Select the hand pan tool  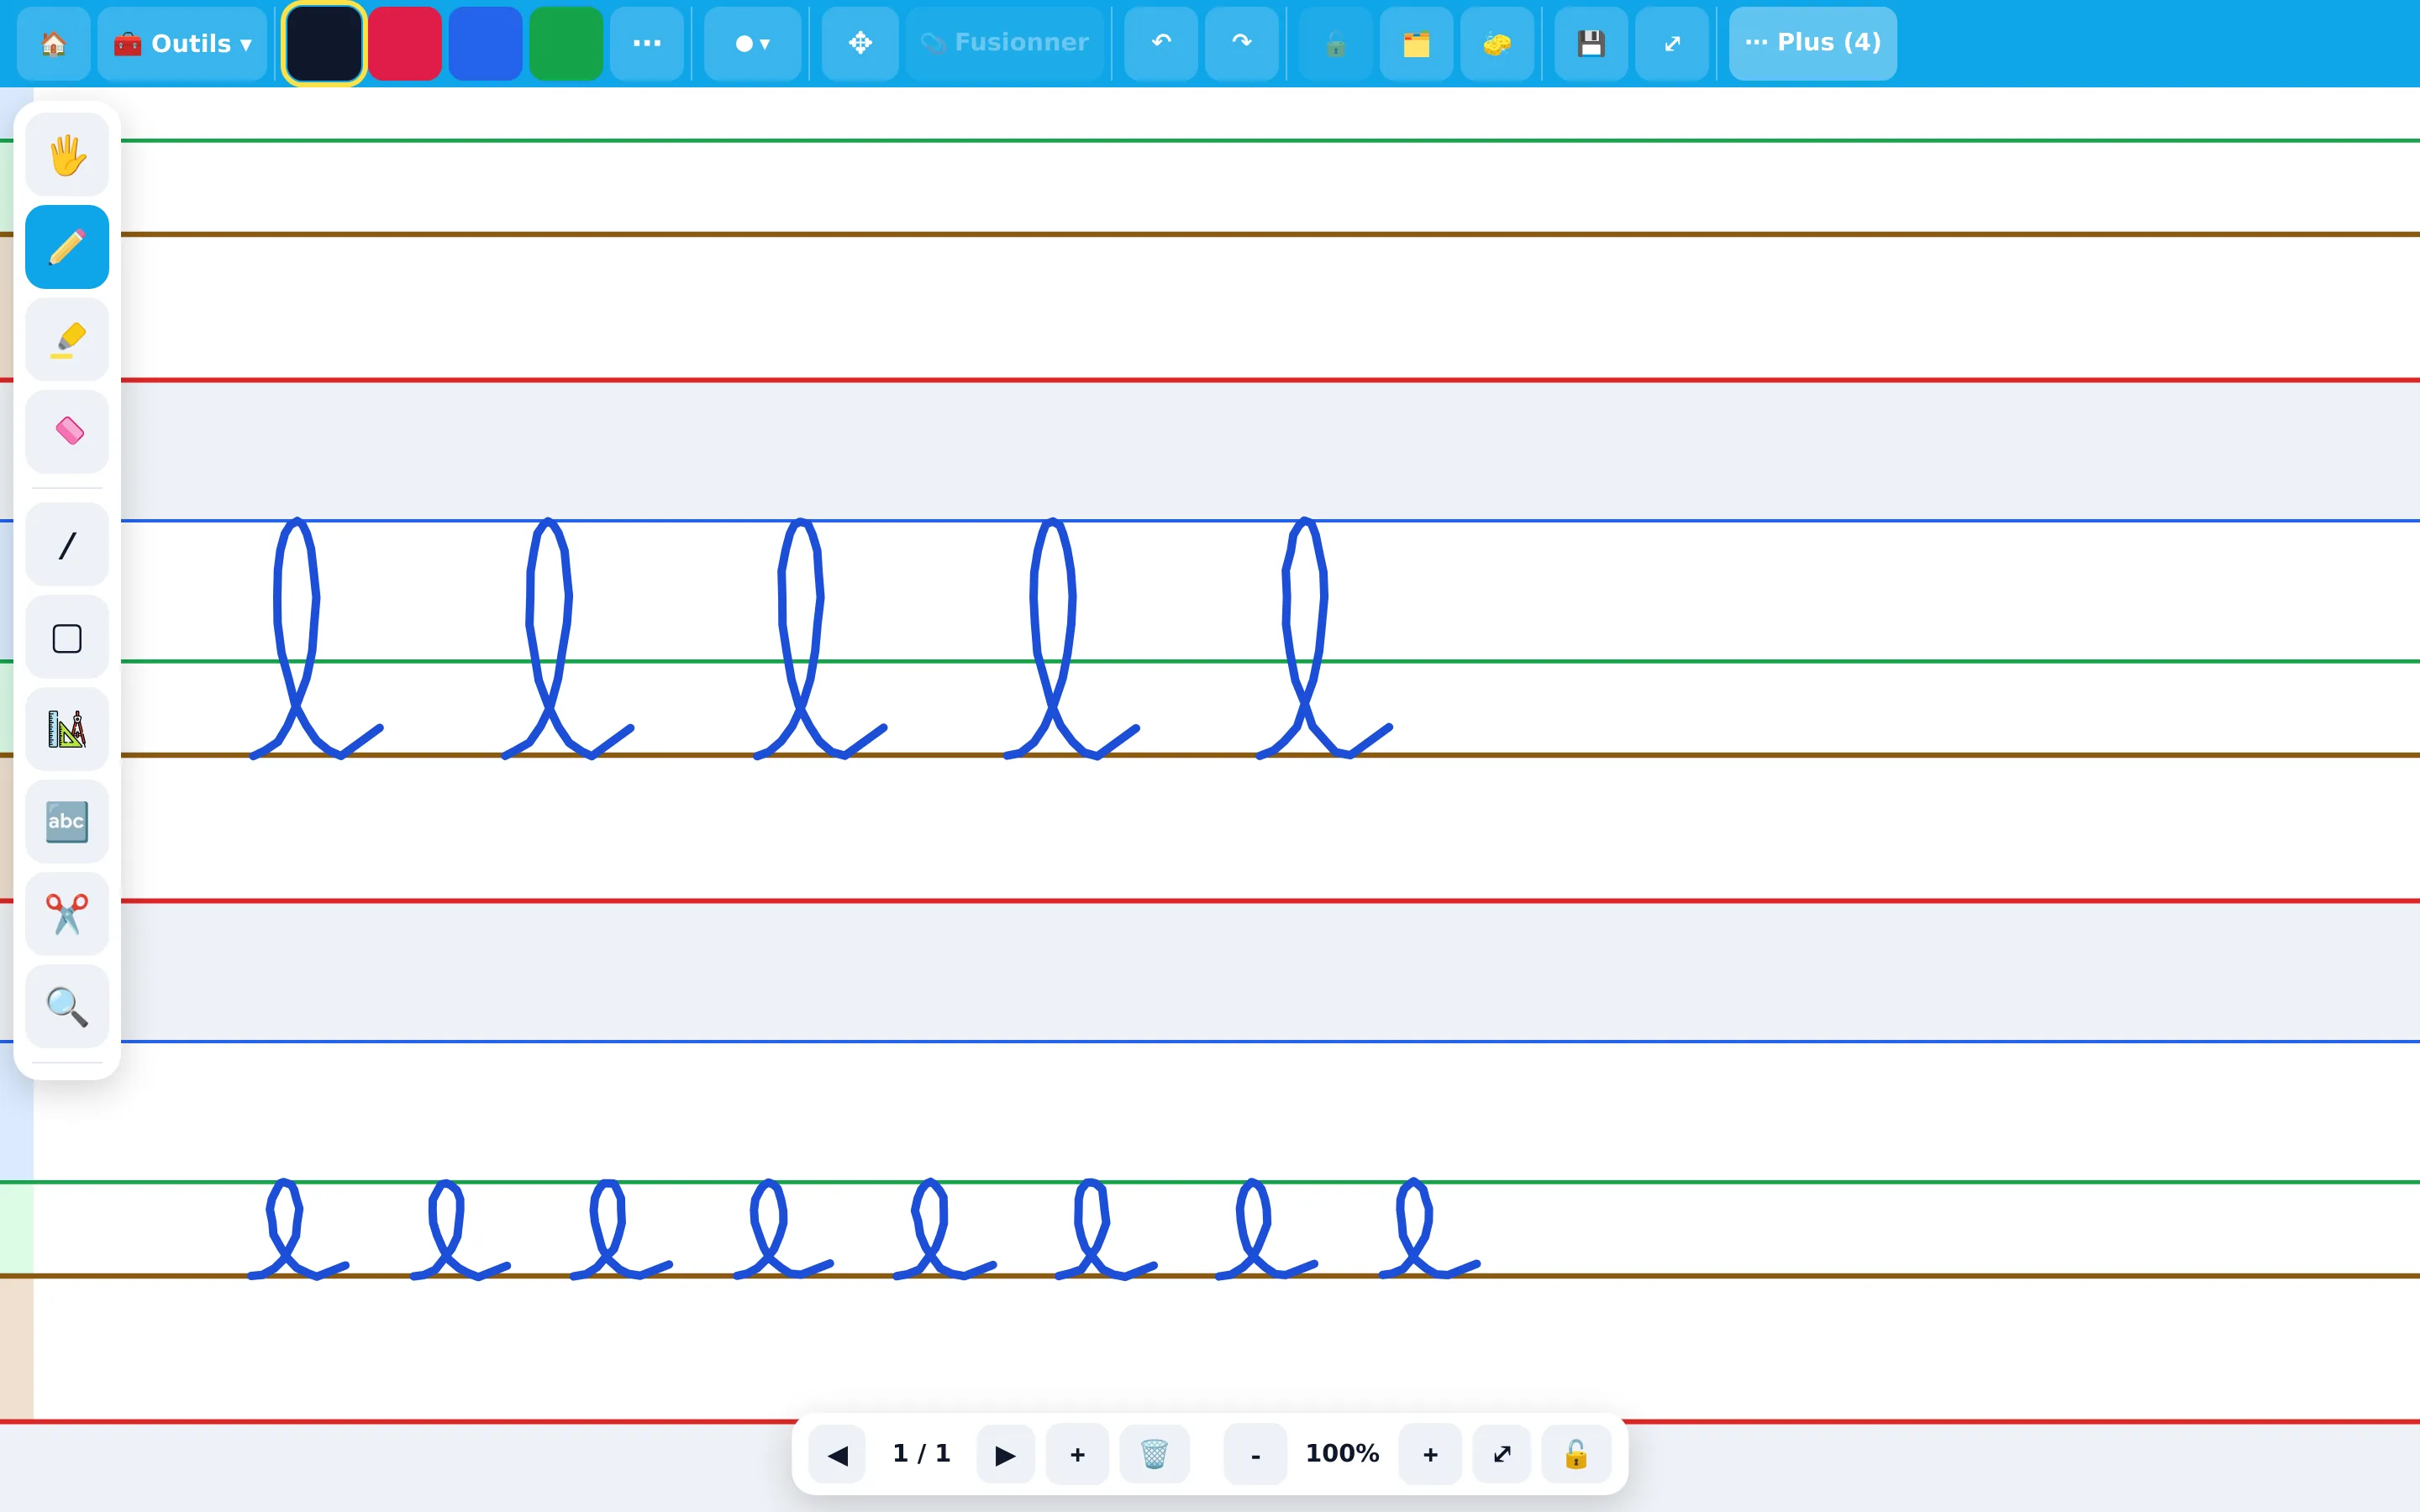click(x=67, y=155)
